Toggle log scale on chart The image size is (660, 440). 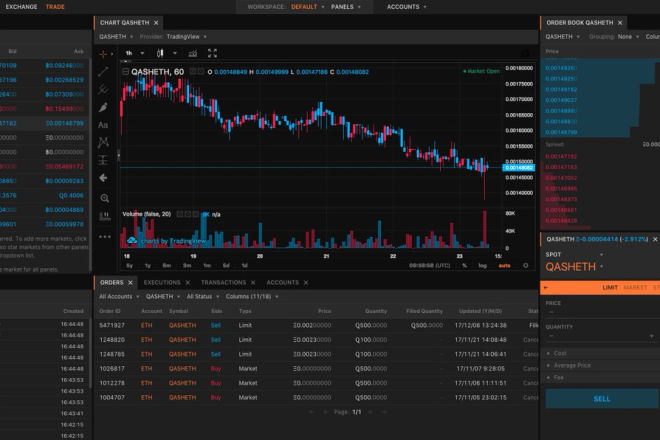pos(482,266)
